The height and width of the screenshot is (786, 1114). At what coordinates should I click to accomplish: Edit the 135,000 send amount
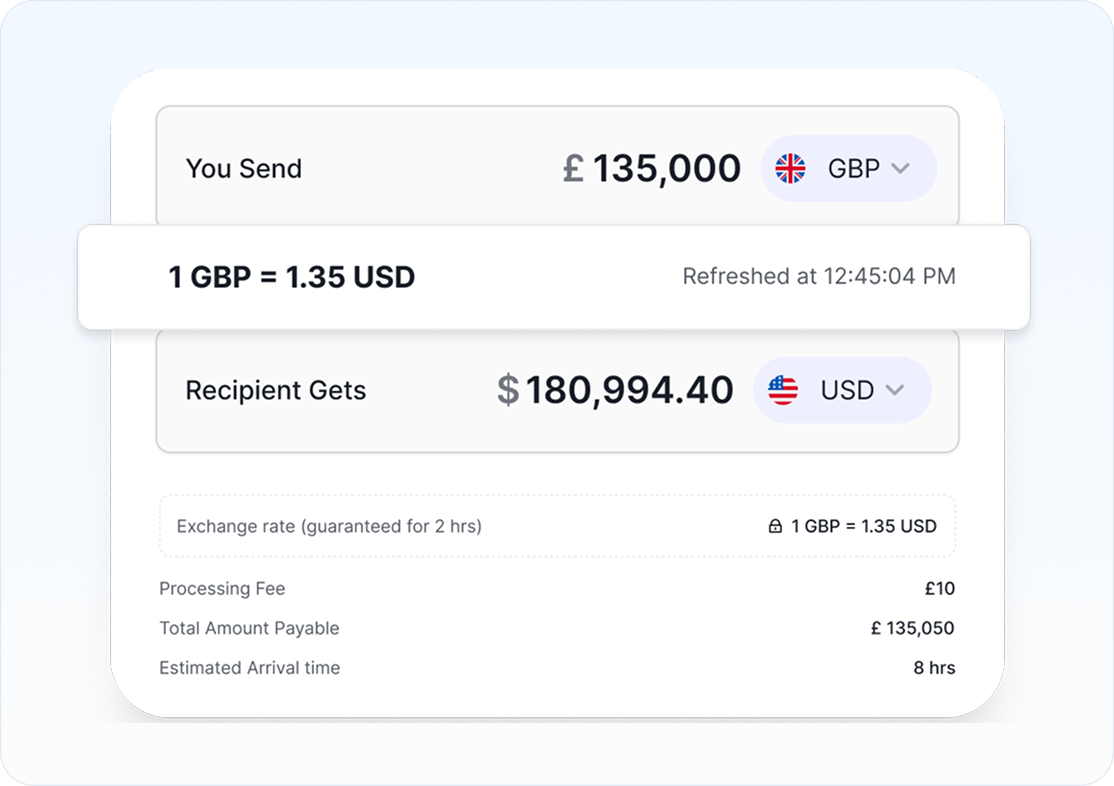click(x=667, y=169)
